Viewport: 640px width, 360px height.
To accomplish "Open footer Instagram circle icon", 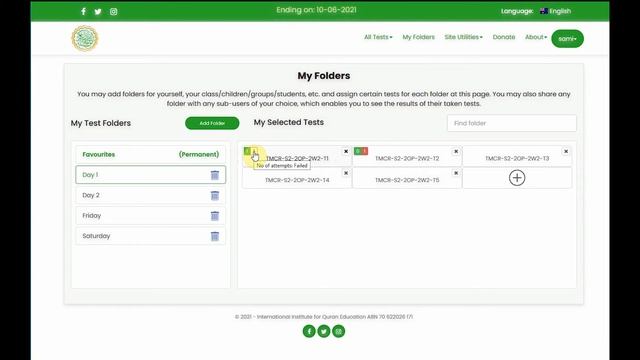I will click(x=338, y=331).
